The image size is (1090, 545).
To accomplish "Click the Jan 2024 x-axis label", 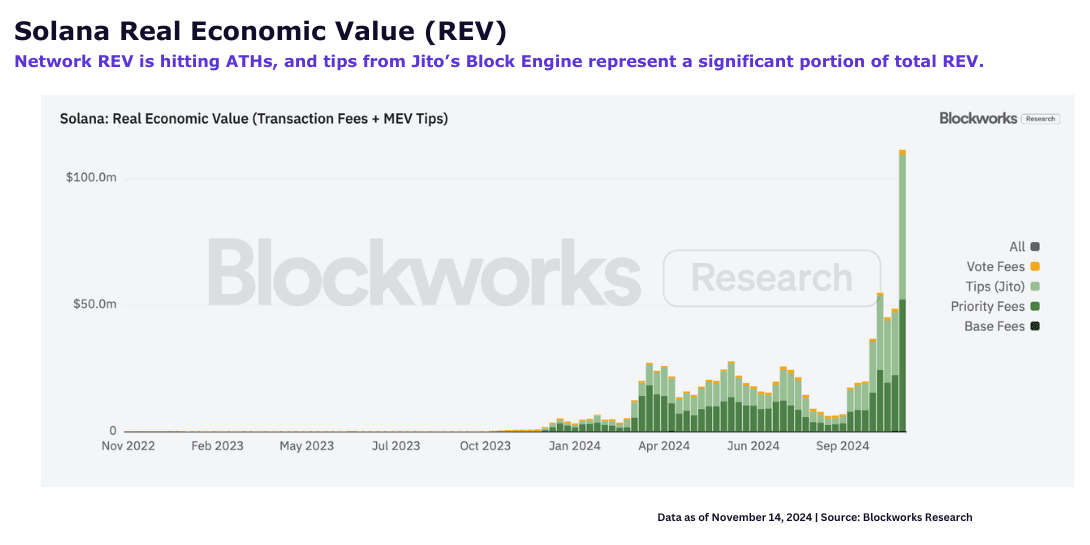I will pos(574,446).
